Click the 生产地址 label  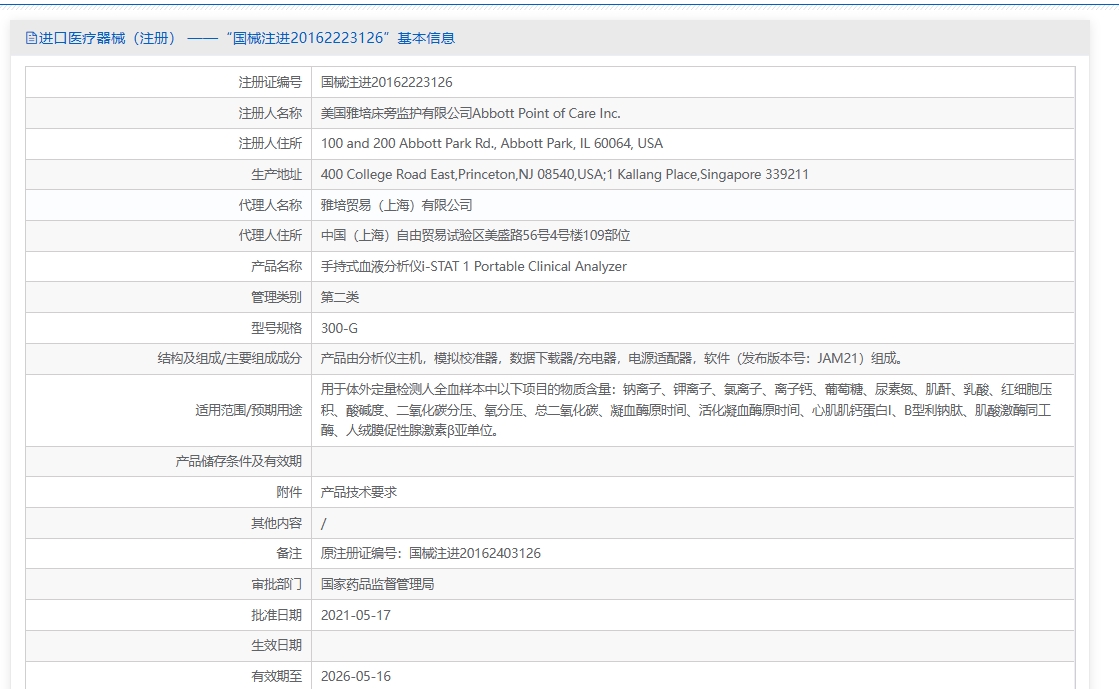click(276, 174)
